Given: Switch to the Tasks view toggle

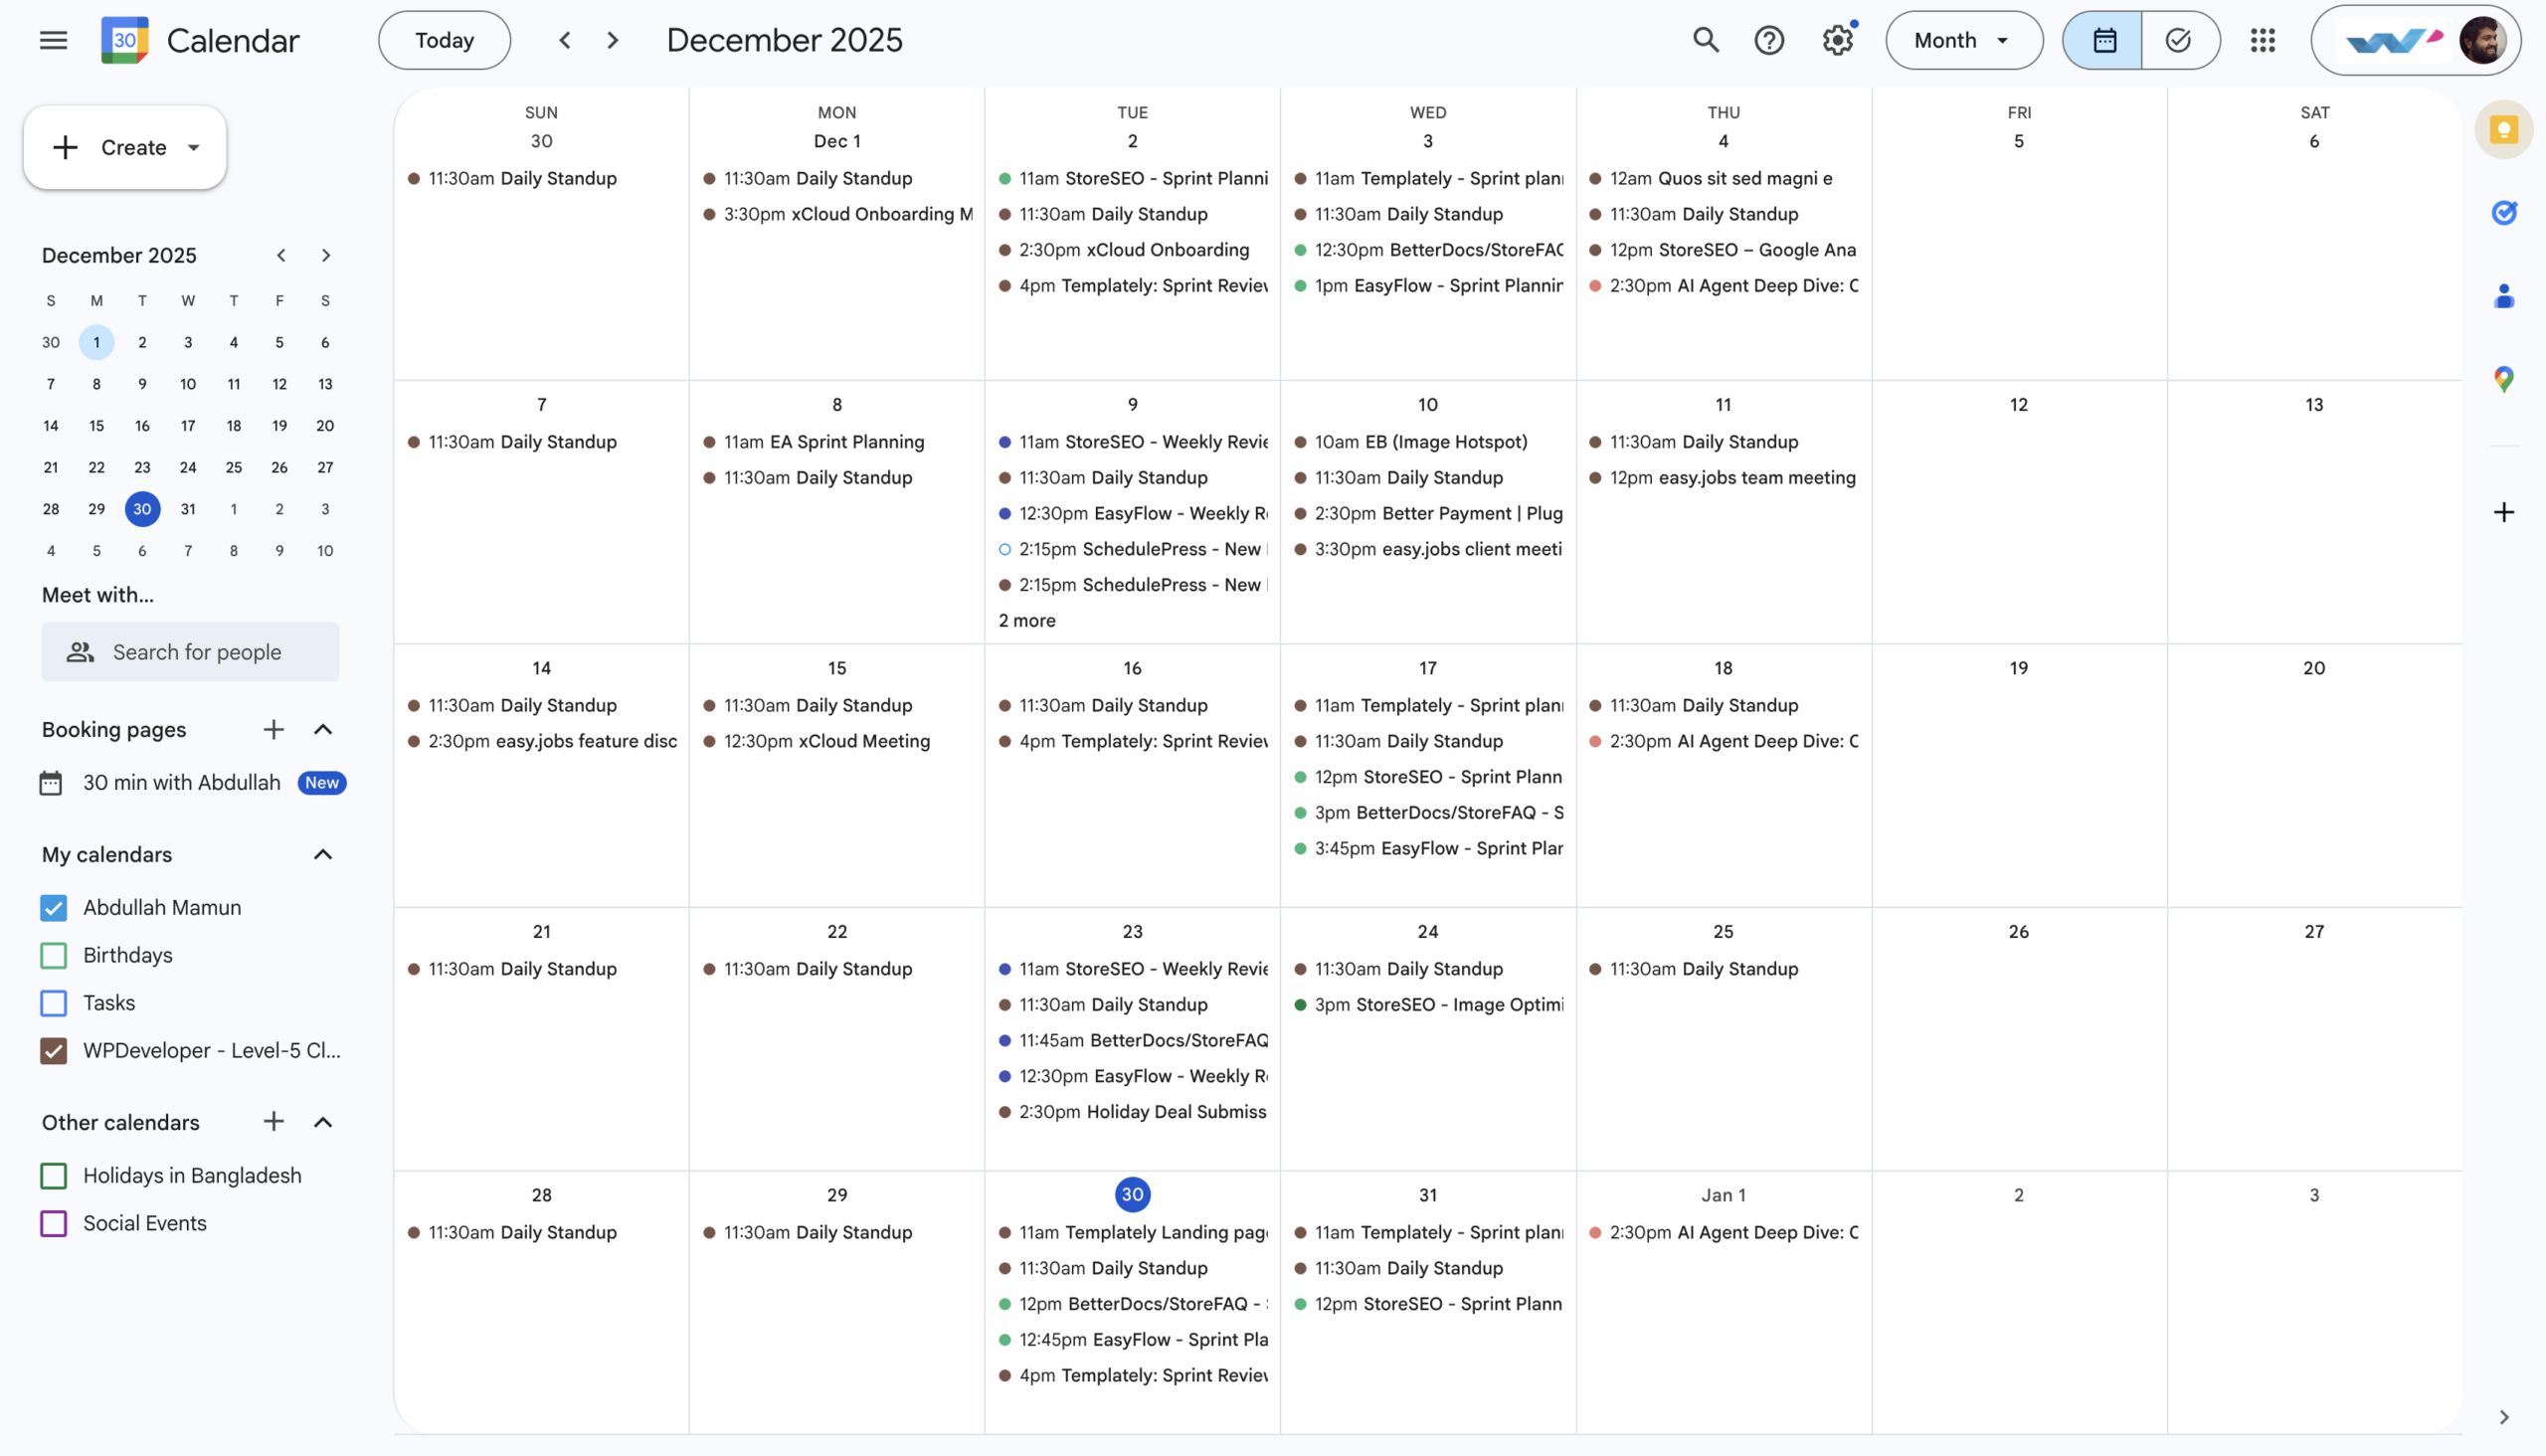Looking at the screenshot, I should point(2180,40).
